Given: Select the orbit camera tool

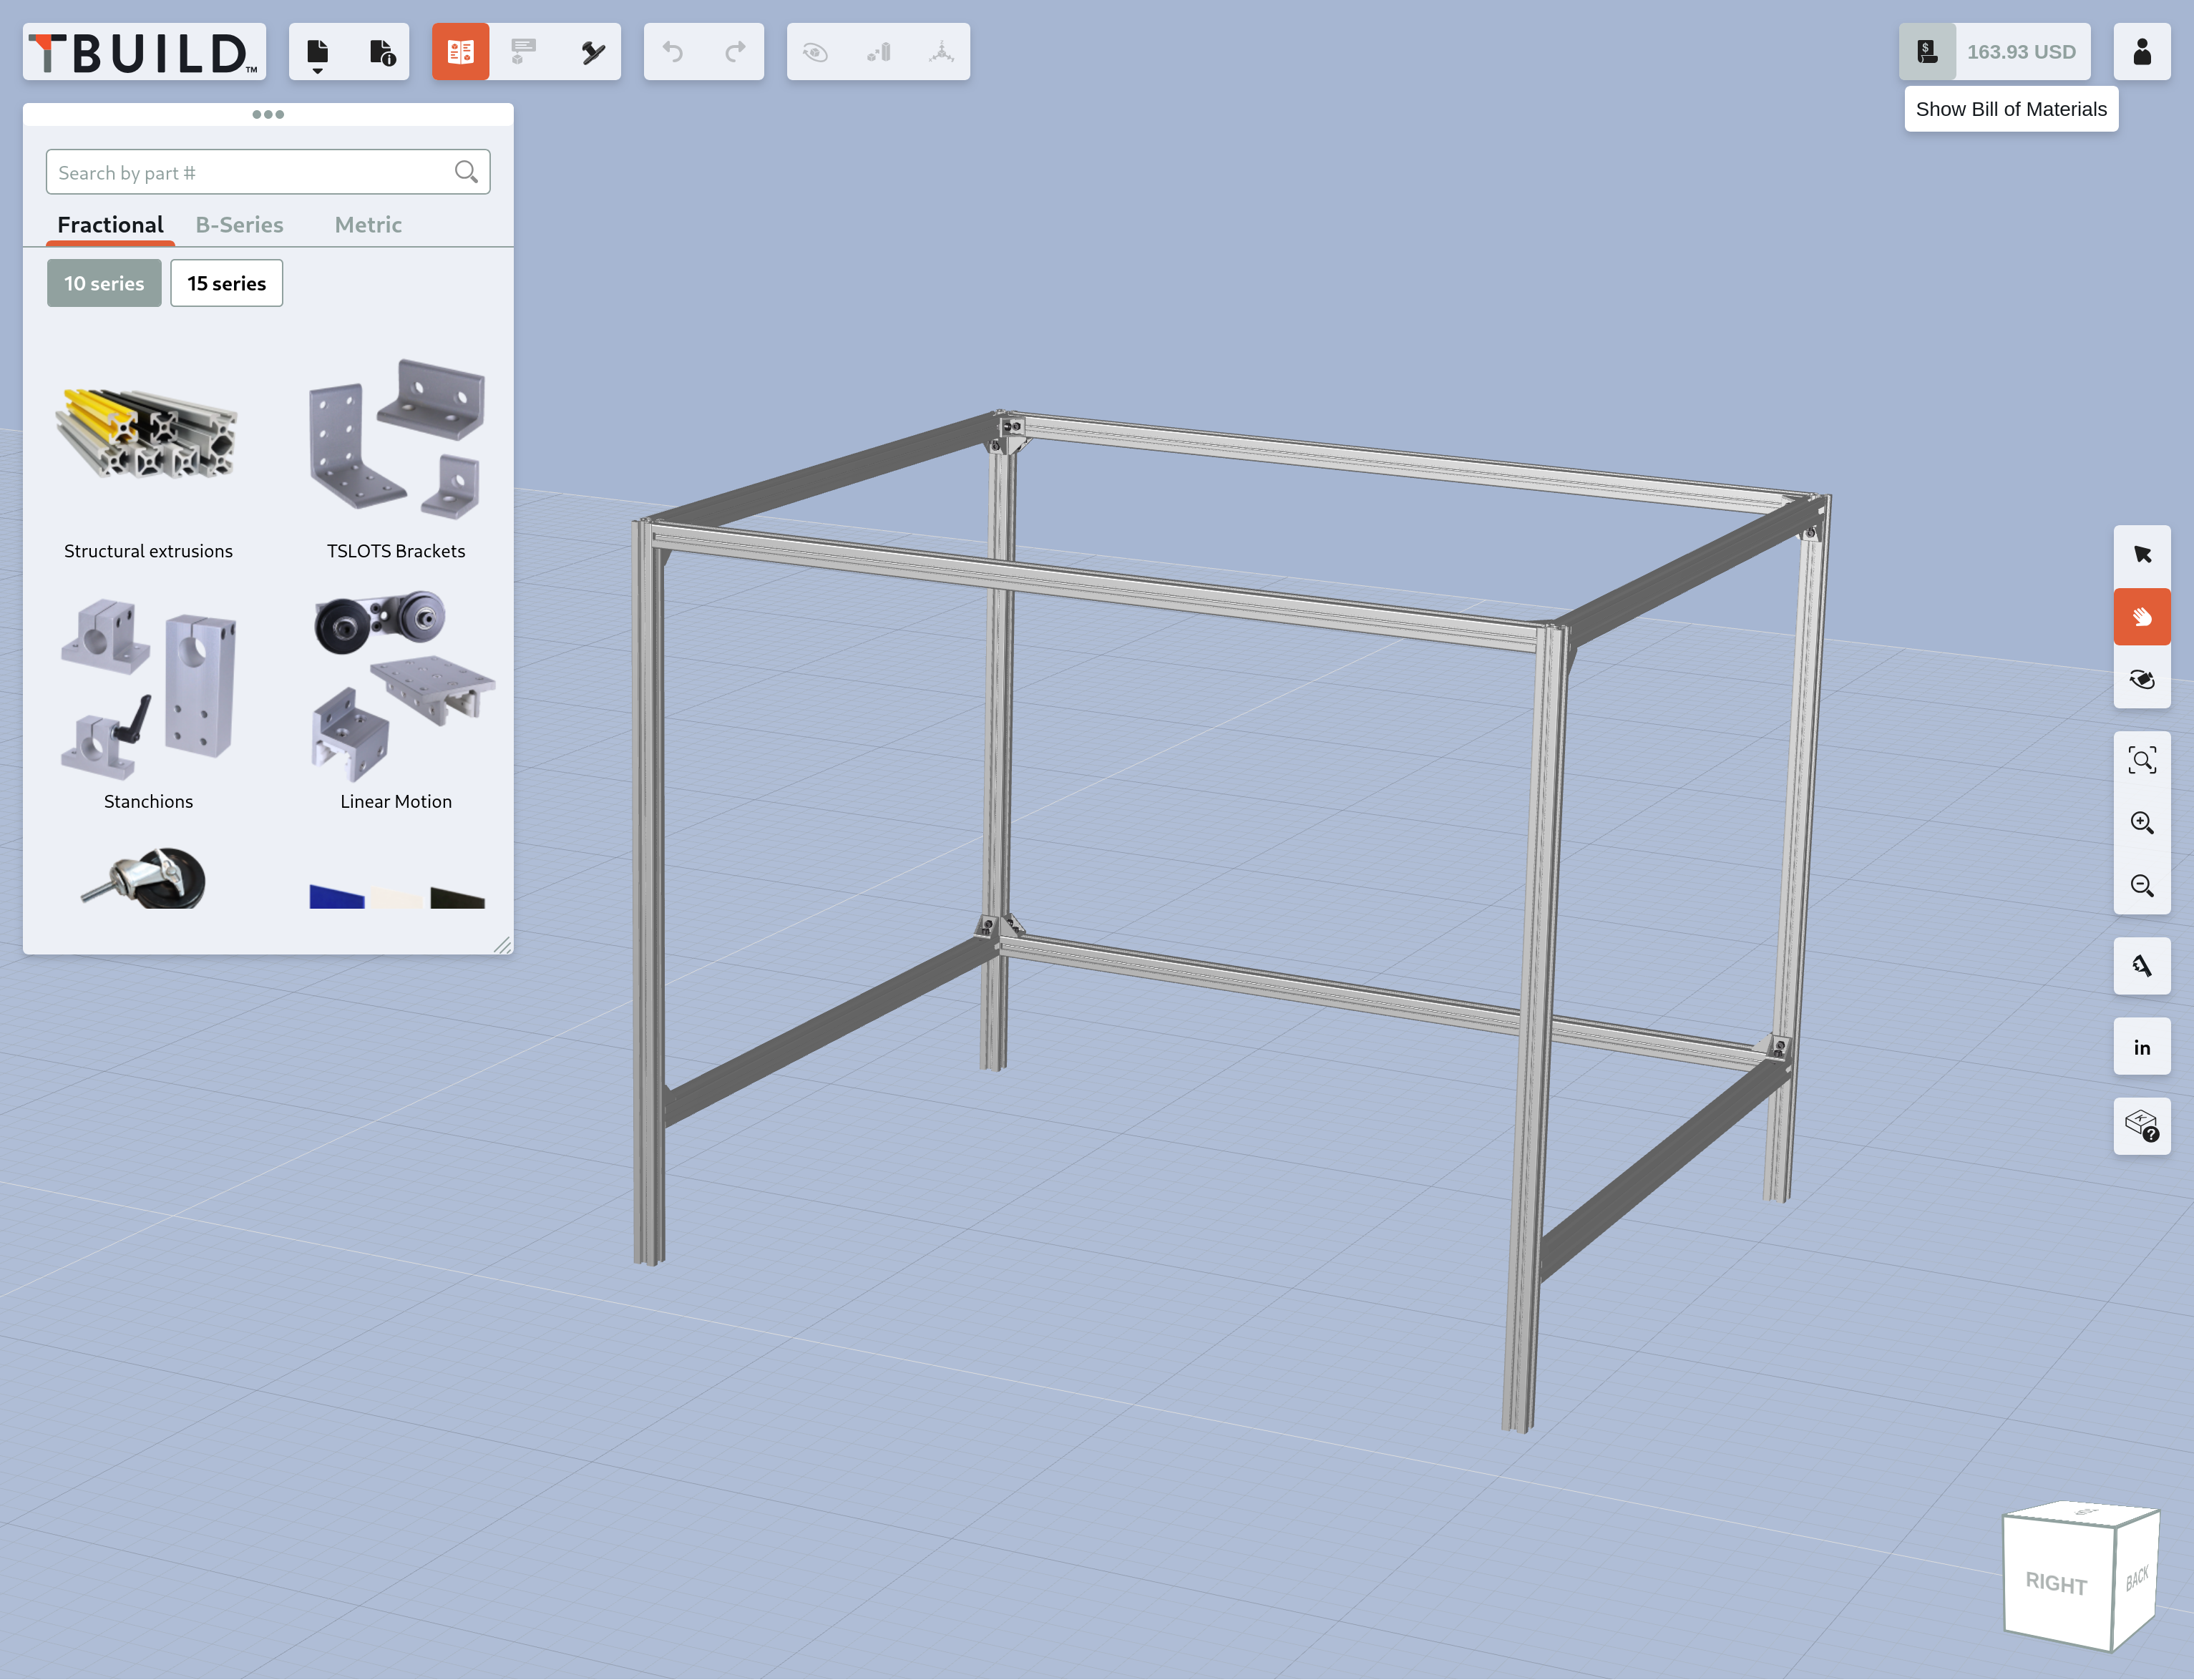Looking at the screenshot, I should pos(2141,680).
